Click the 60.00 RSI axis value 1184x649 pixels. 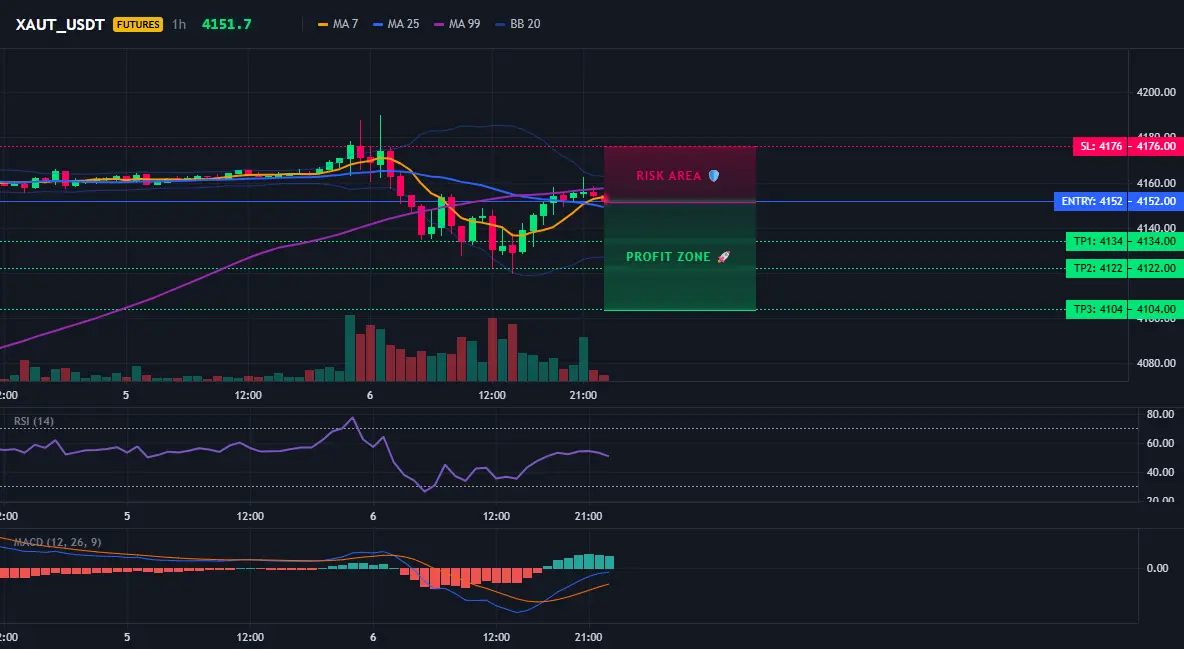tap(1160, 443)
